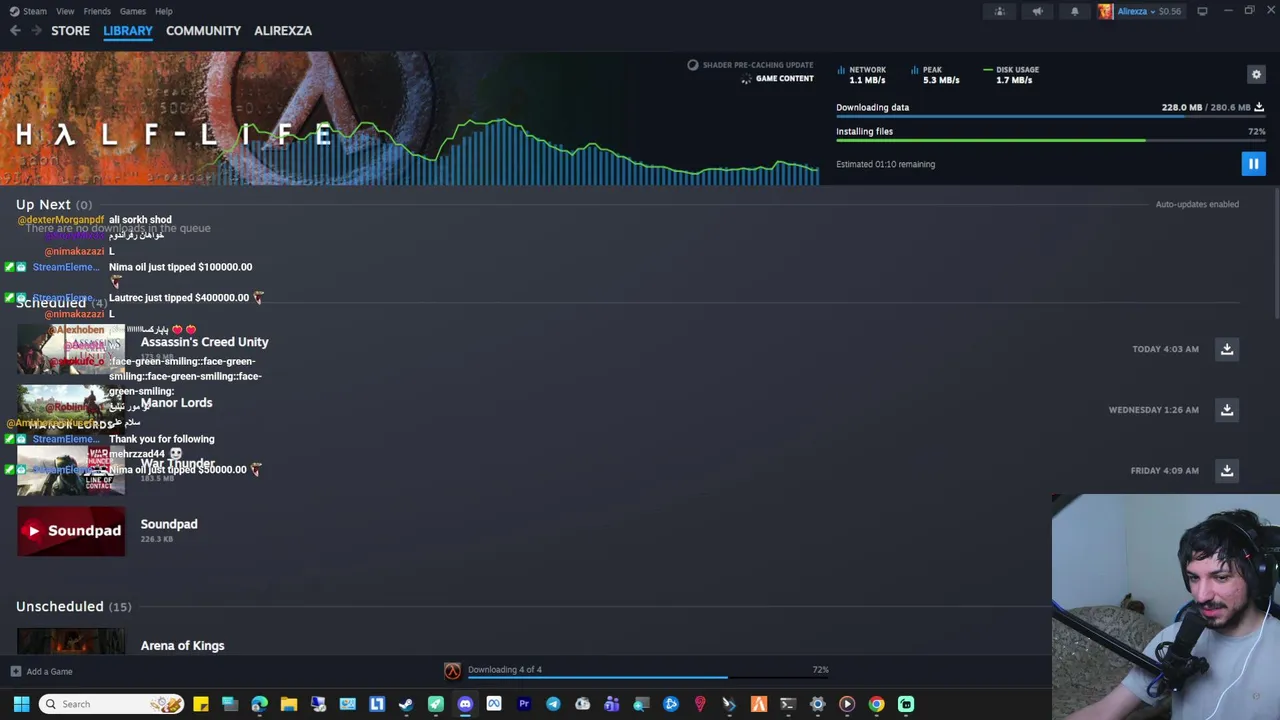Open the Meta app on the taskbar
The image size is (1280, 720).
pos(494,704)
